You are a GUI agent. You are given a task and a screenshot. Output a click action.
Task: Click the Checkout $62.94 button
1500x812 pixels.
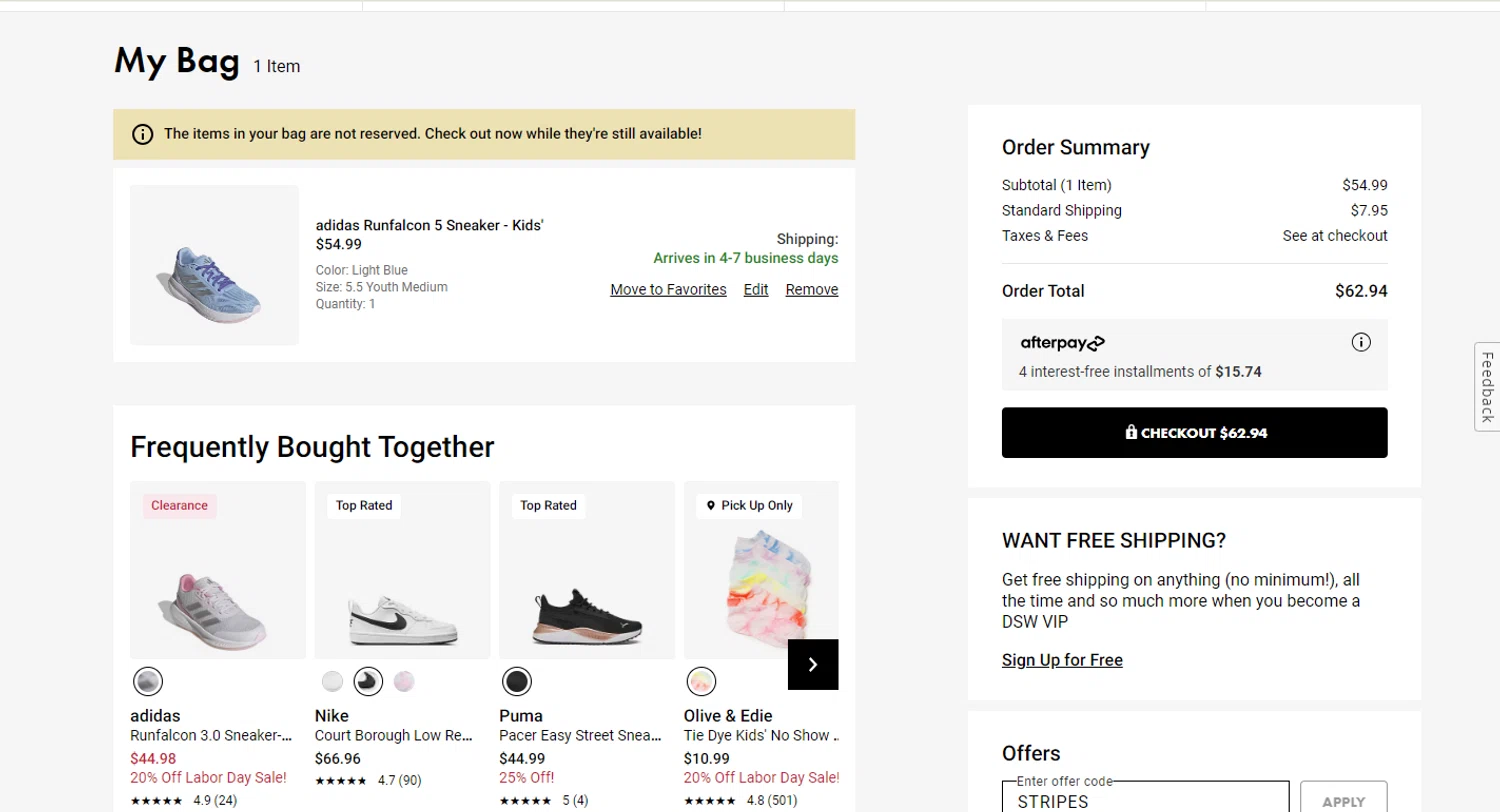(1195, 433)
